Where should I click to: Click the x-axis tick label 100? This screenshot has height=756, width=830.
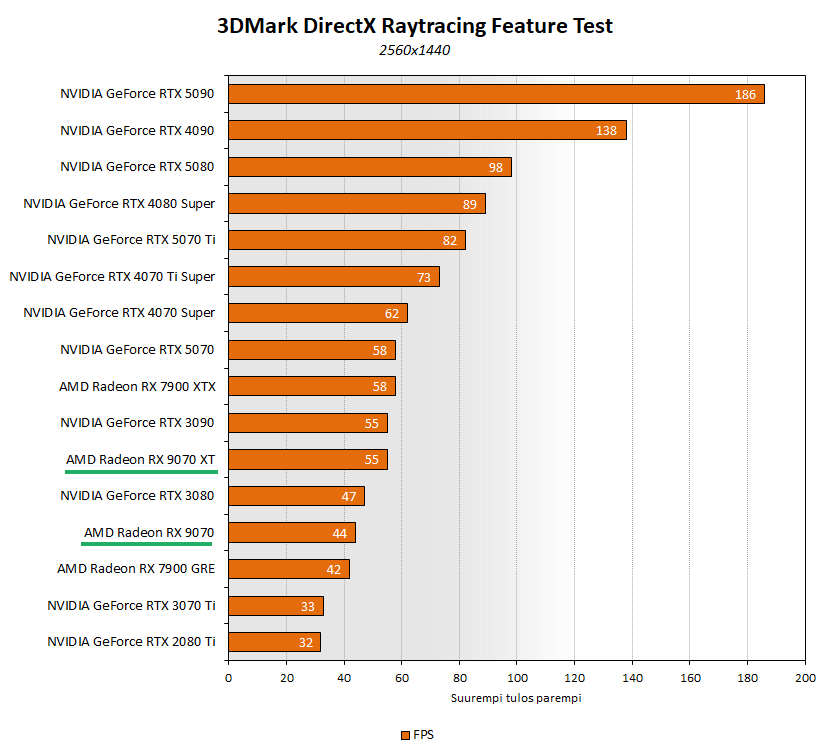(517, 678)
